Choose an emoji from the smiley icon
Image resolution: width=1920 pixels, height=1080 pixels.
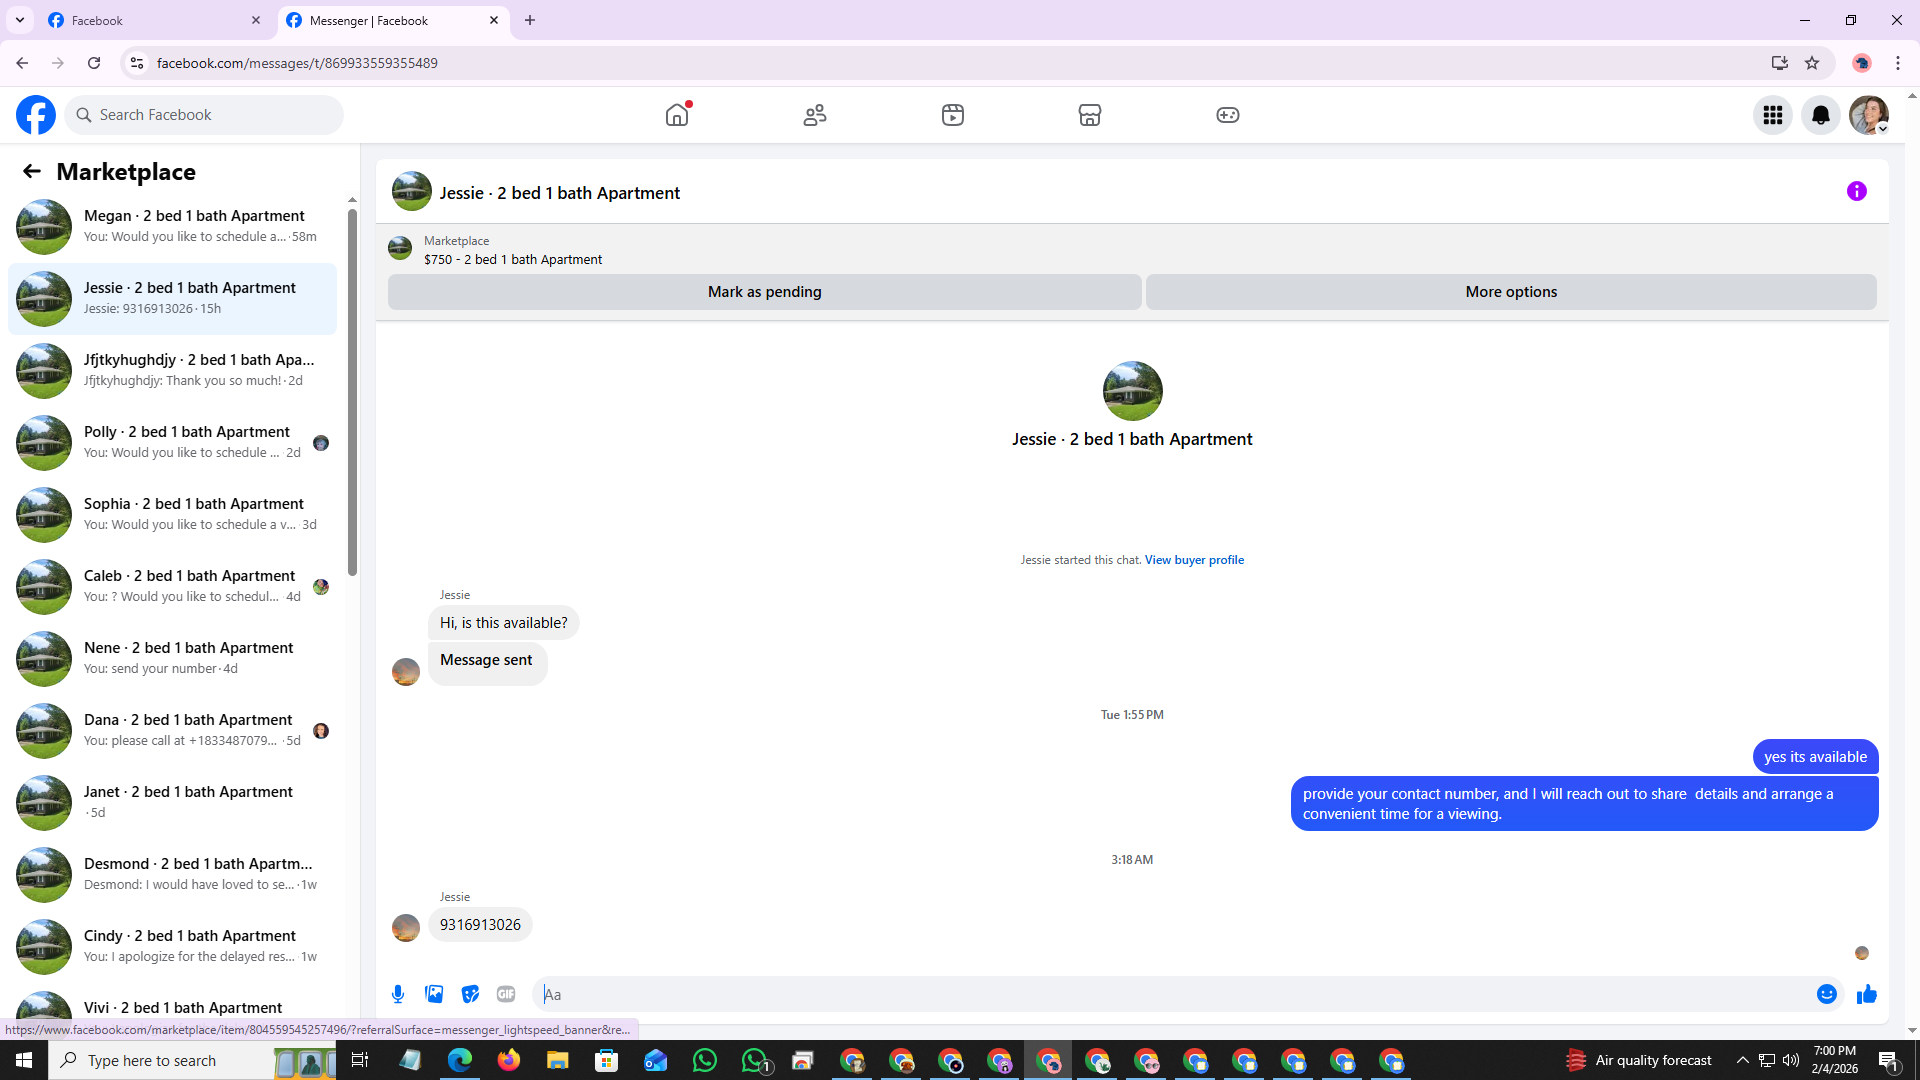coord(1826,994)
